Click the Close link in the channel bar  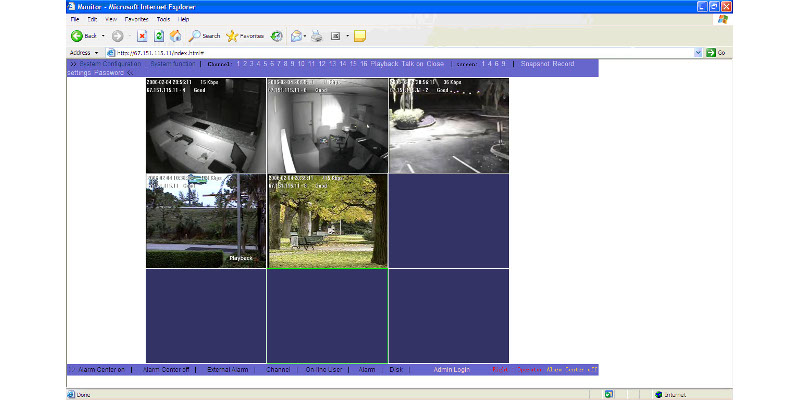click(435, 64)
